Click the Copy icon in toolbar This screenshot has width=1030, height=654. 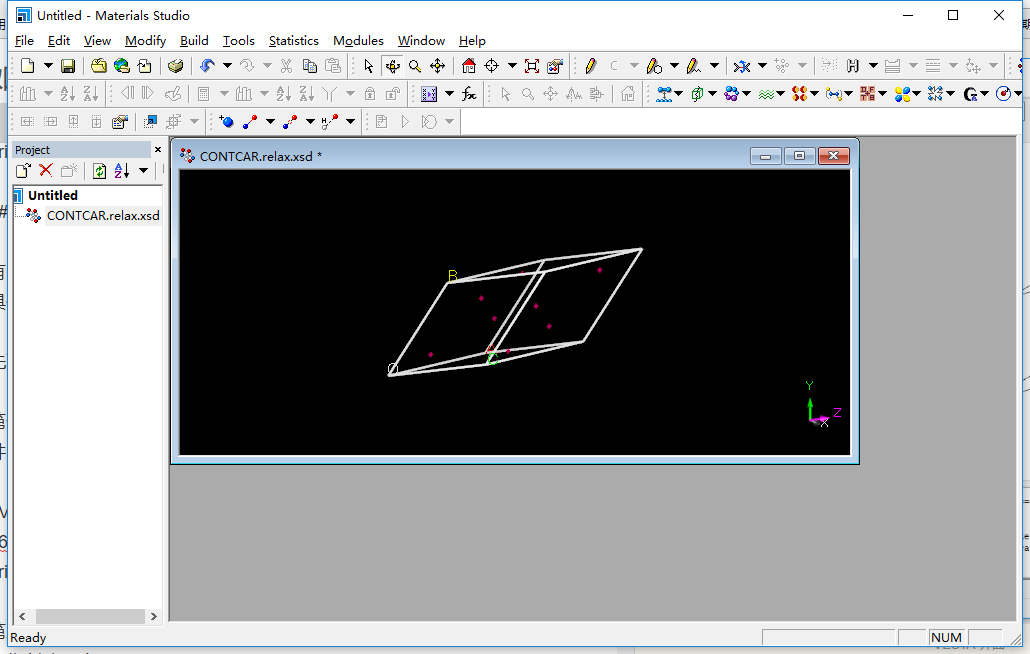click(x=309, y=66)
